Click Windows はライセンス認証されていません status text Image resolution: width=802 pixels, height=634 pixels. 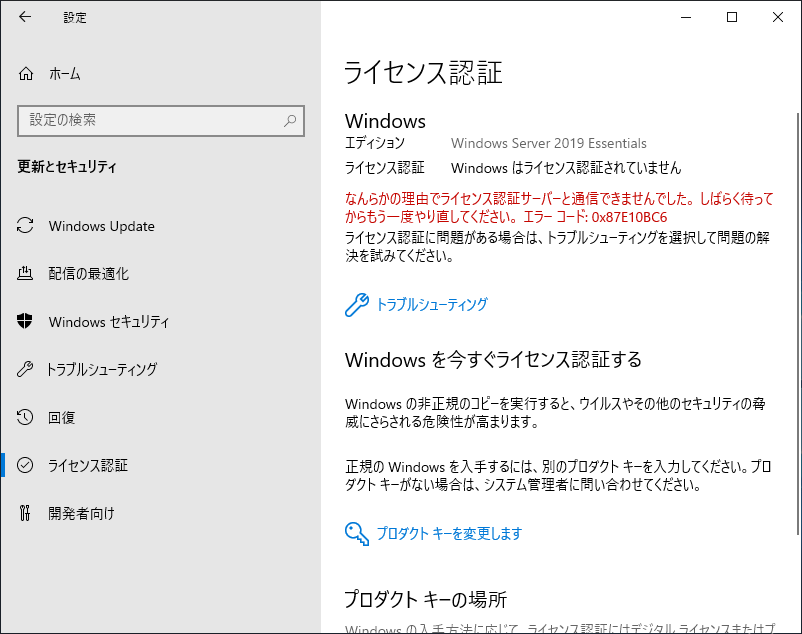(566, 168)
